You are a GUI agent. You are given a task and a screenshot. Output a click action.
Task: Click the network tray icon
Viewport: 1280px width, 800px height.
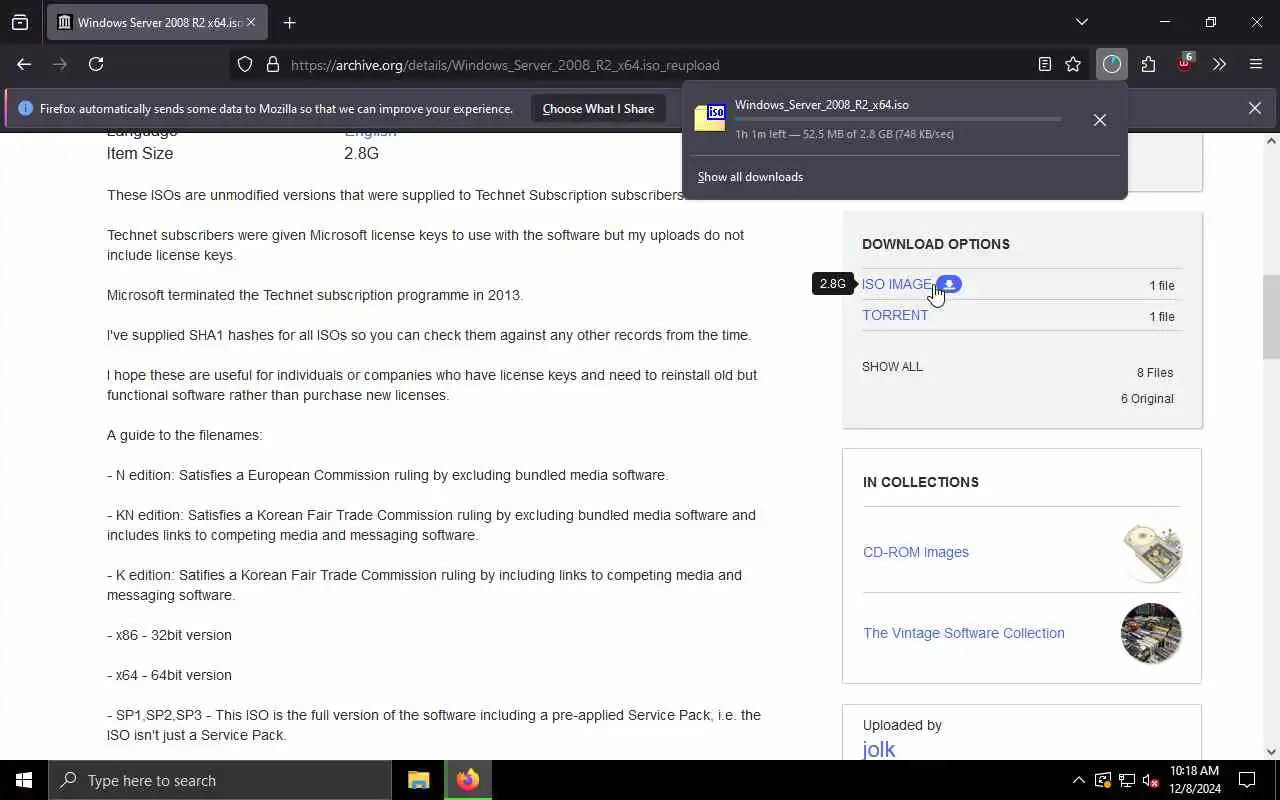1126,780
